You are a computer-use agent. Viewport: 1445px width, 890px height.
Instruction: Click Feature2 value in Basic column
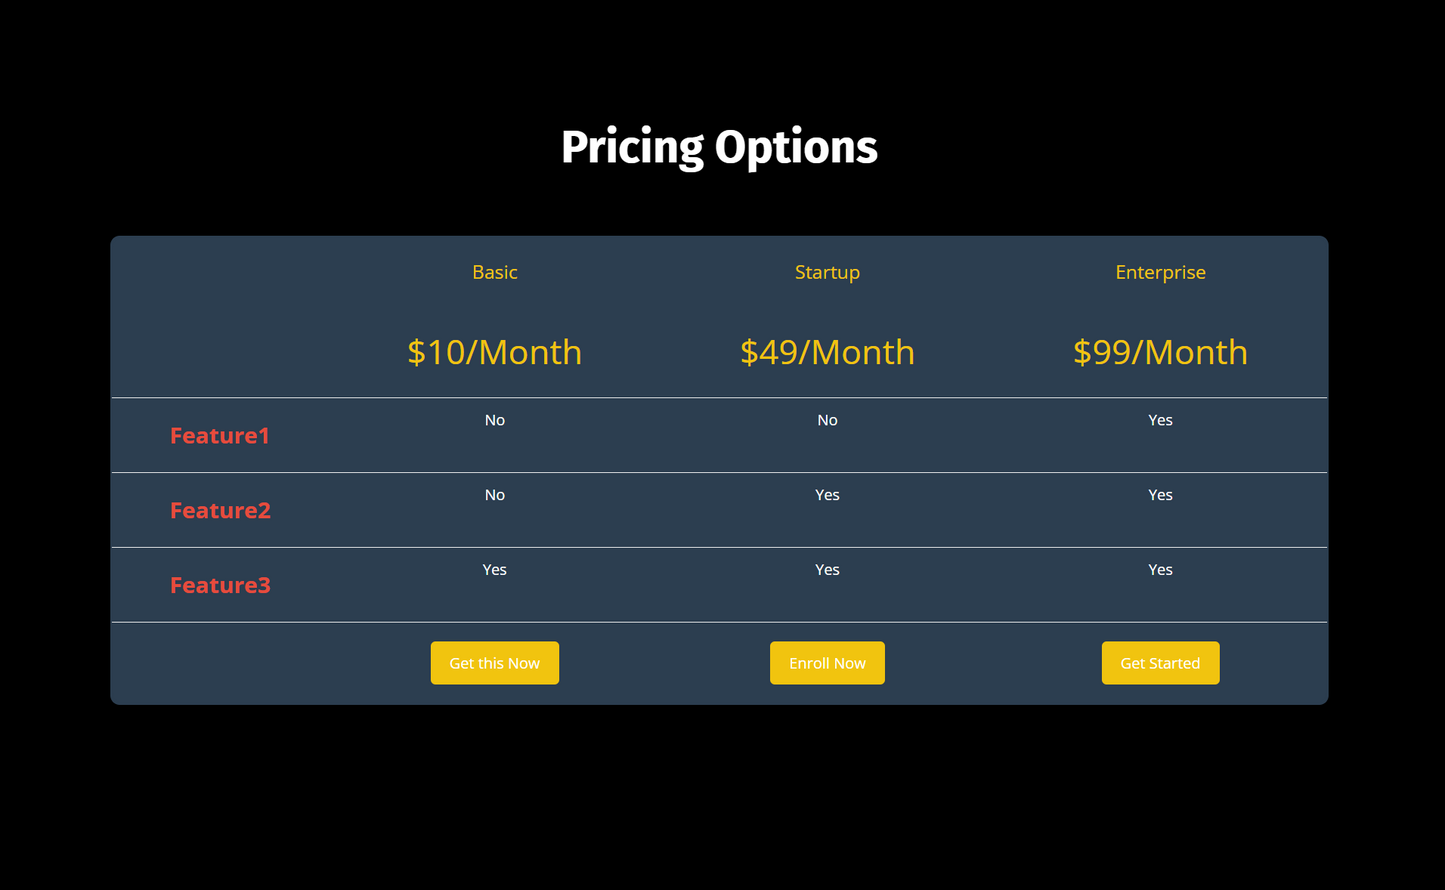tap(494, 495)
